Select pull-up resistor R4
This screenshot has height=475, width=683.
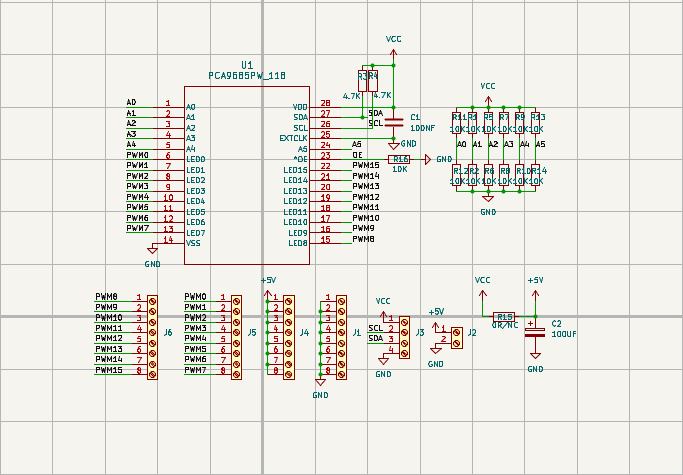(373, 81)
